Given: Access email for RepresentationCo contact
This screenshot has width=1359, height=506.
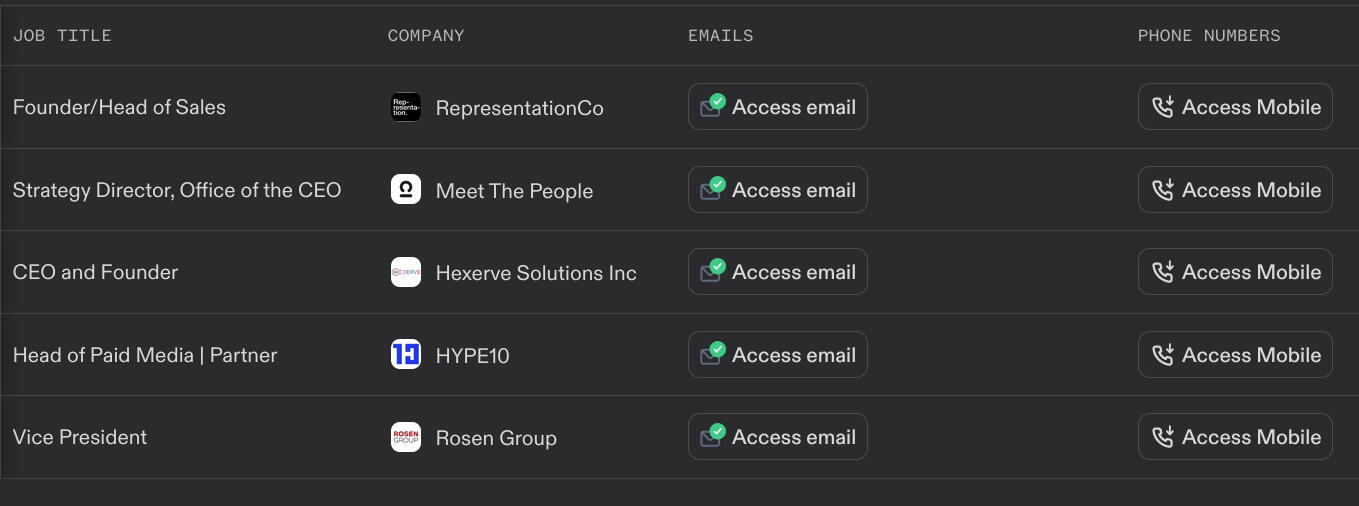Looking at the screenshot, I should click(x=778, y=107).
